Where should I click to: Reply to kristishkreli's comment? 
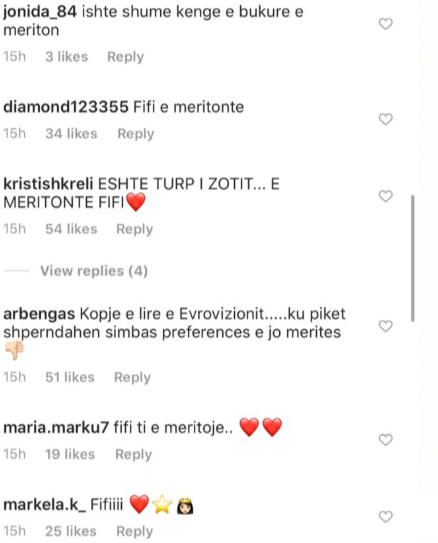pyautogui.click(x=135, y=229)
